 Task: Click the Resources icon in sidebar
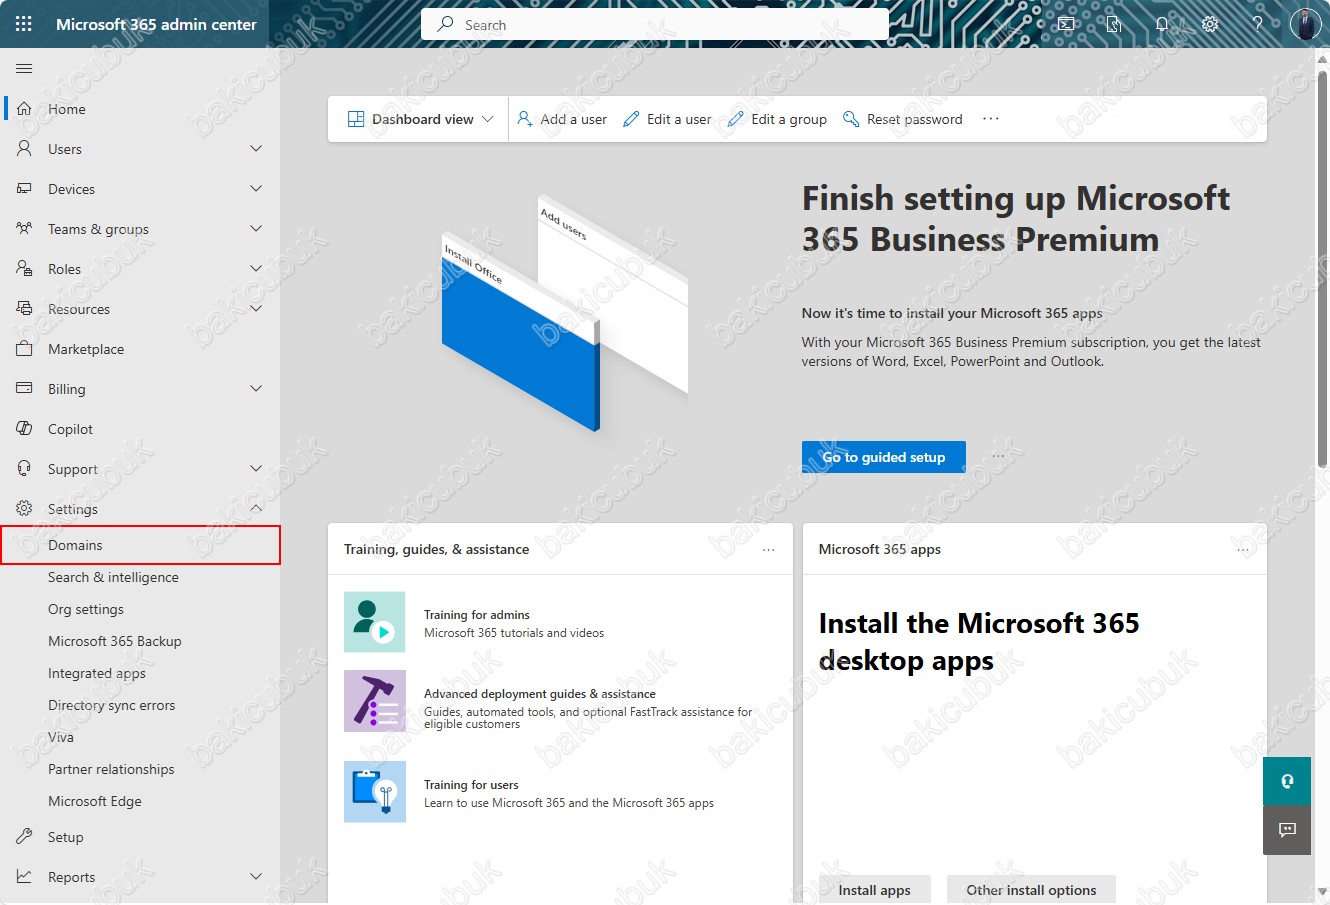click(24, 309)
